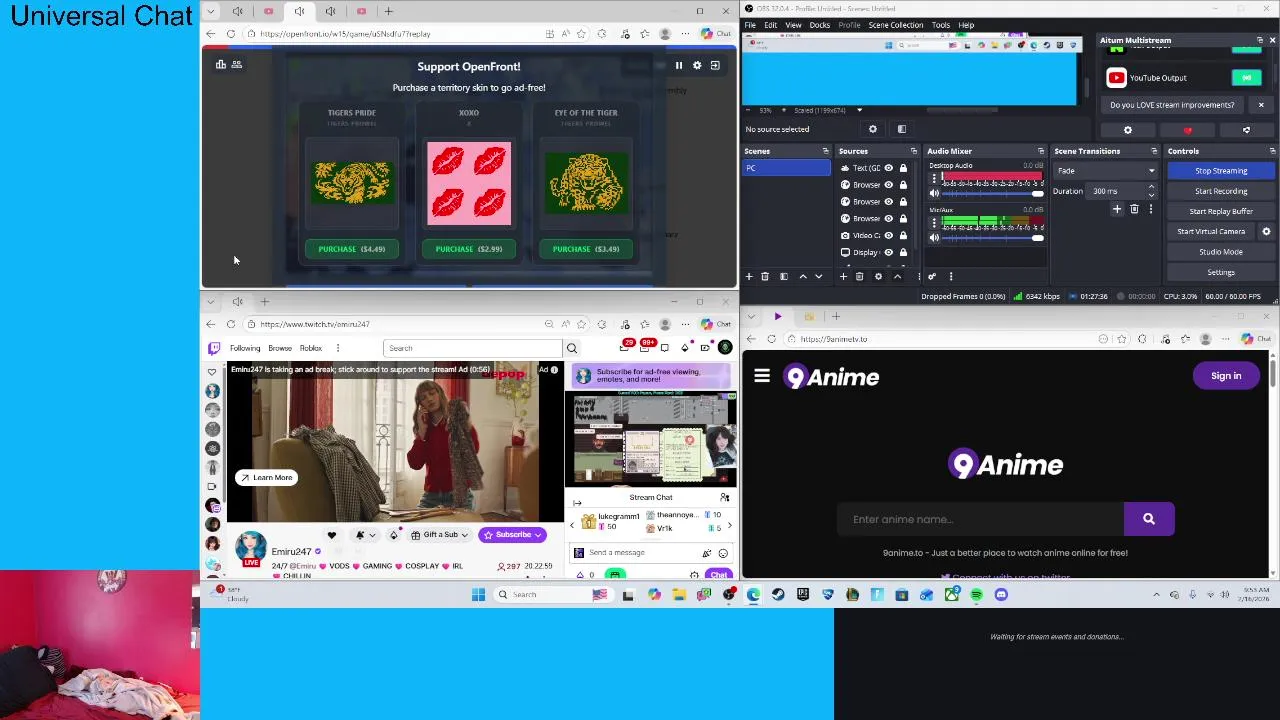Unlock the Text (GDI) source lock

[903, 168]
